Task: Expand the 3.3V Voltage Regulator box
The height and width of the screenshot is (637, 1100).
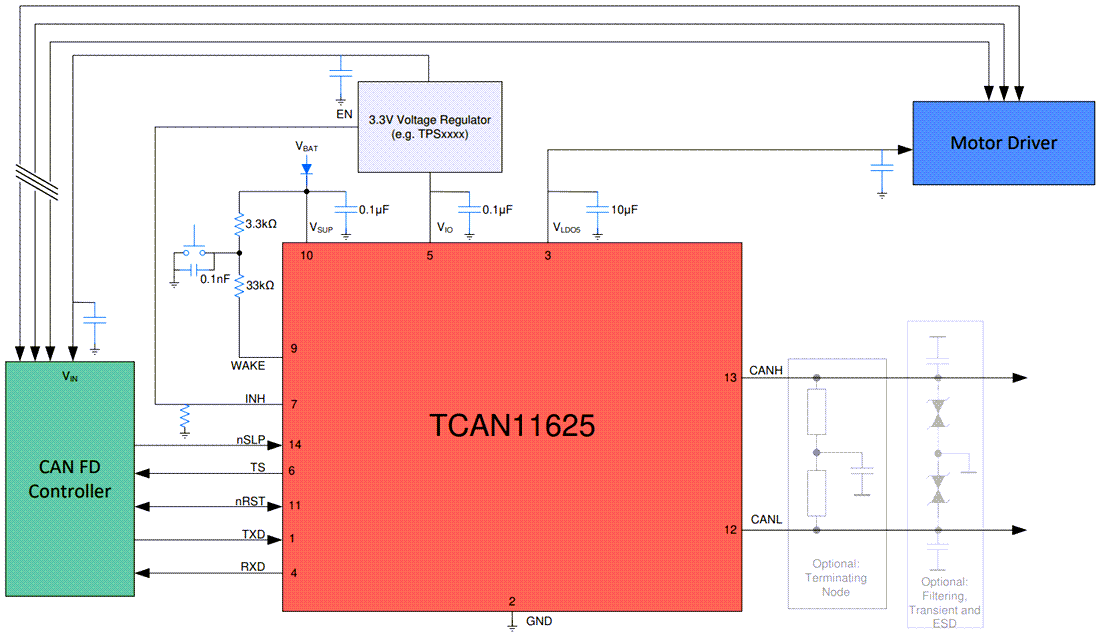Action: [430, 125]
